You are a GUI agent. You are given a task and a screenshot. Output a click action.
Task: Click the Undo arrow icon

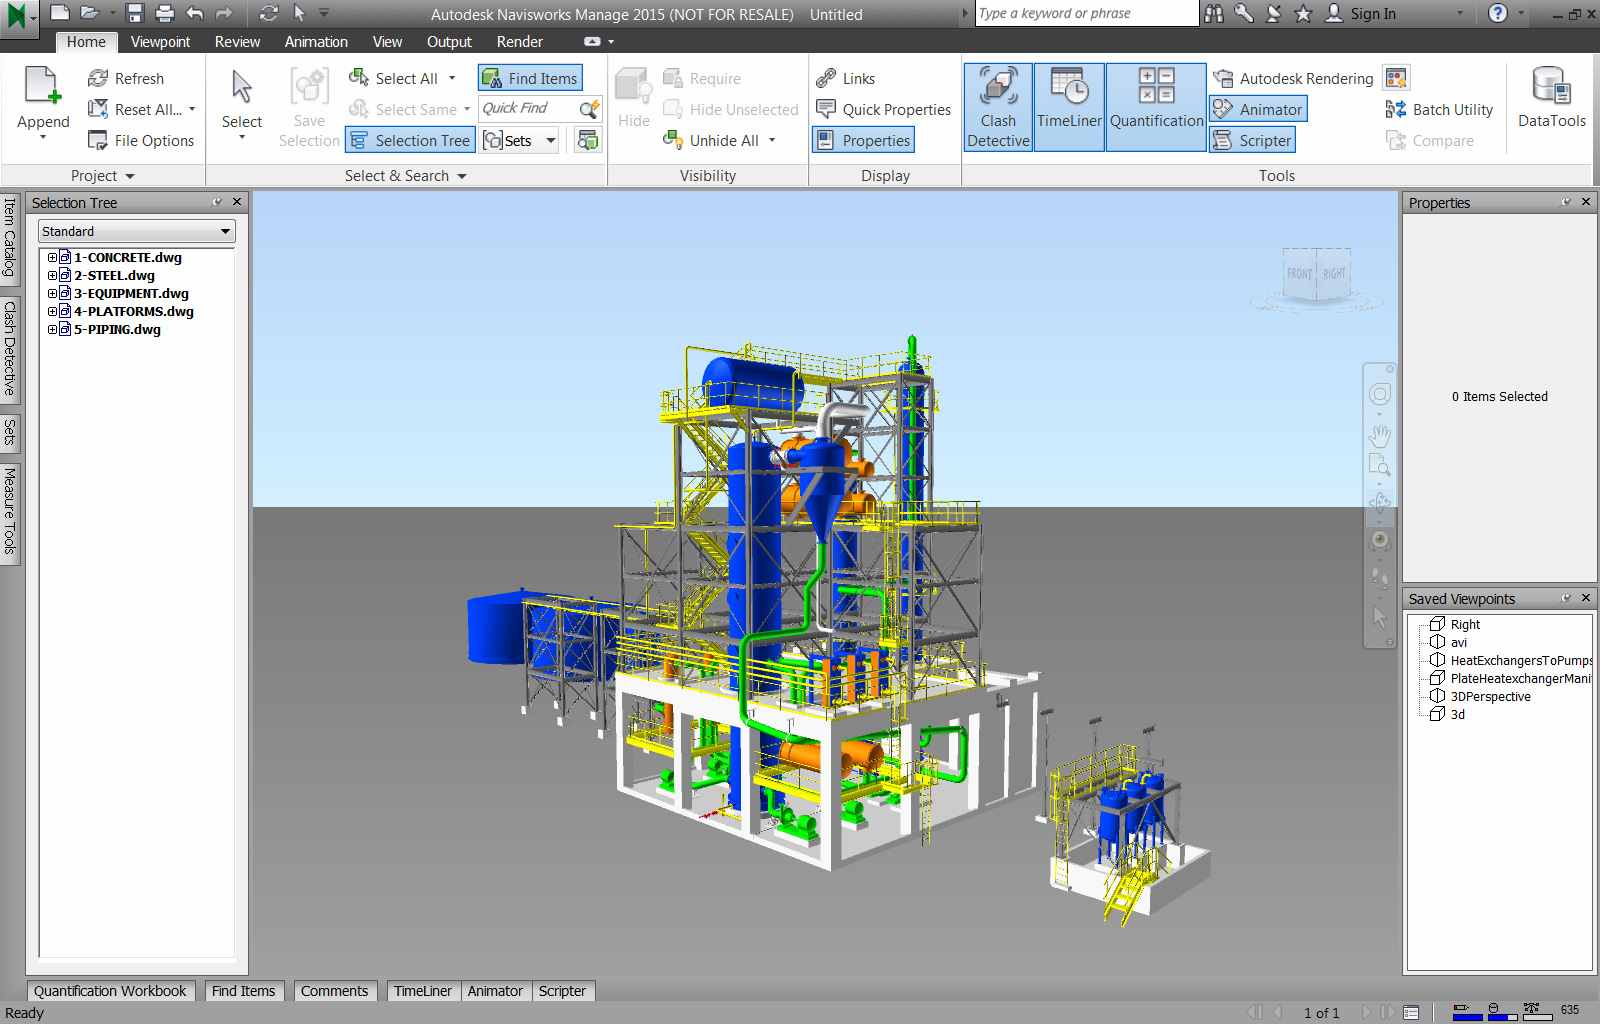[x=194, y=13]
